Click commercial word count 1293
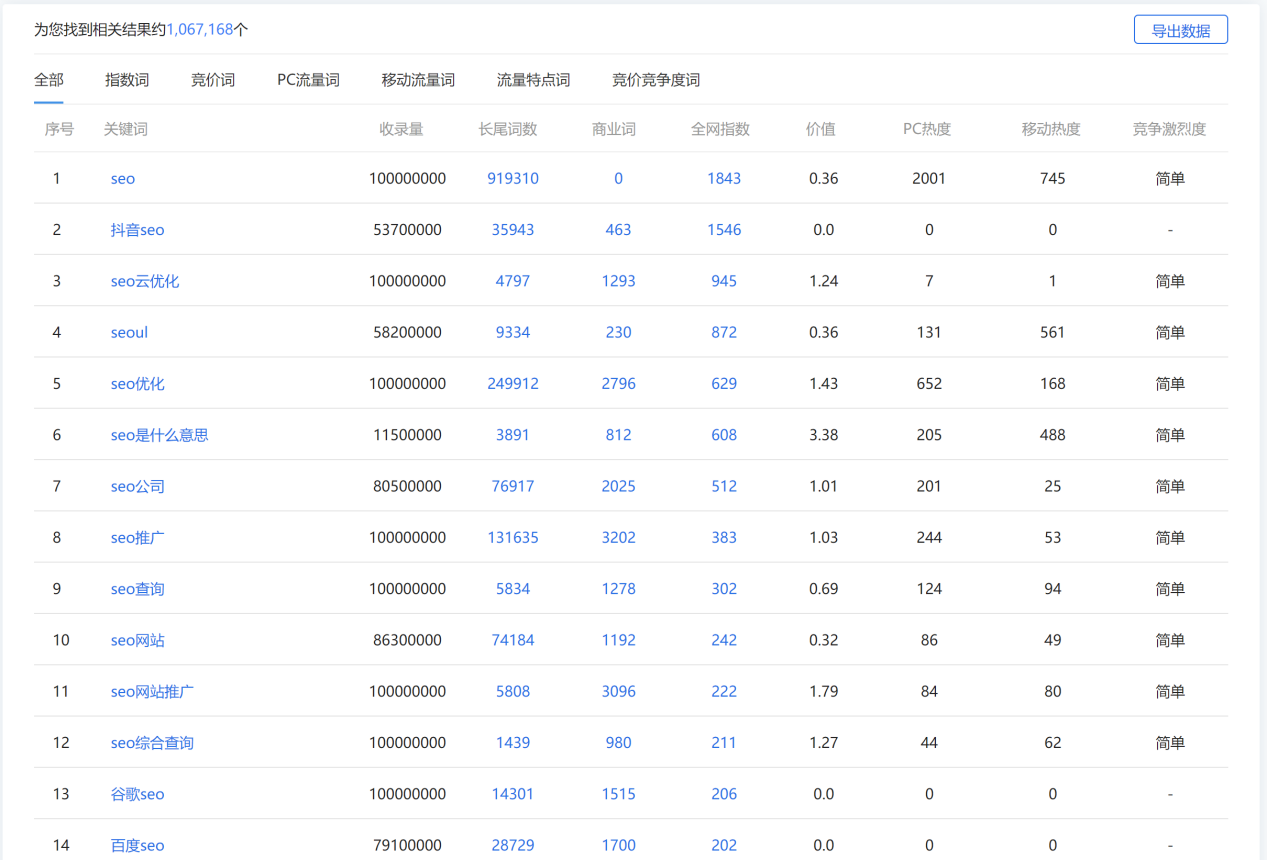Screen dimensions: 1267x860 pyautogui.click(x=618, y=281)
